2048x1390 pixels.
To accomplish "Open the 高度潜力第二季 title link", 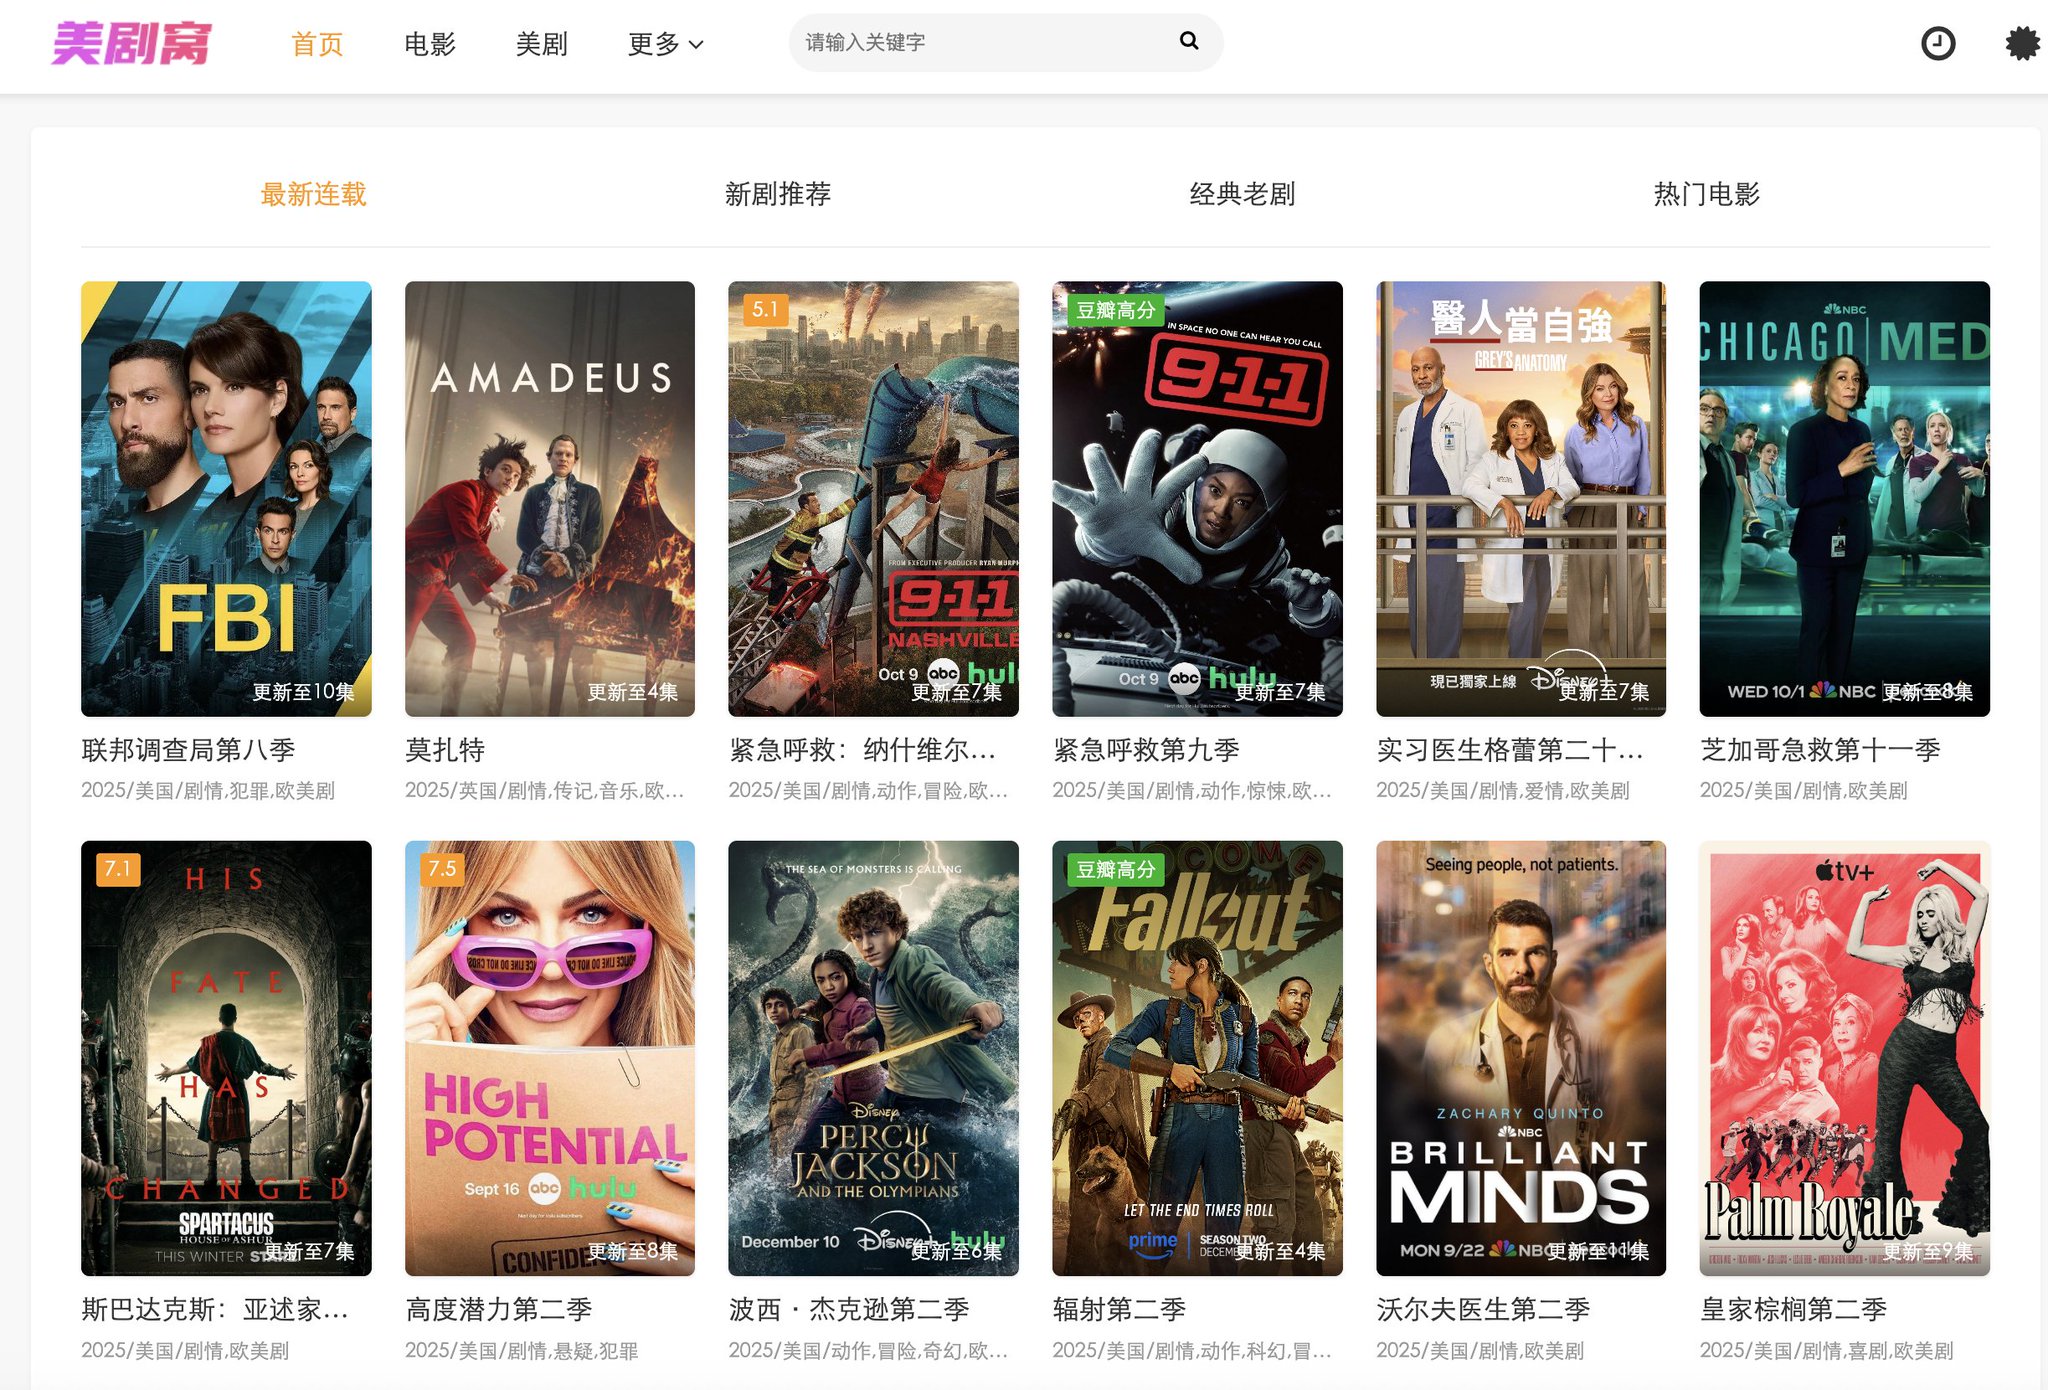I will (x=498, y=1309).
